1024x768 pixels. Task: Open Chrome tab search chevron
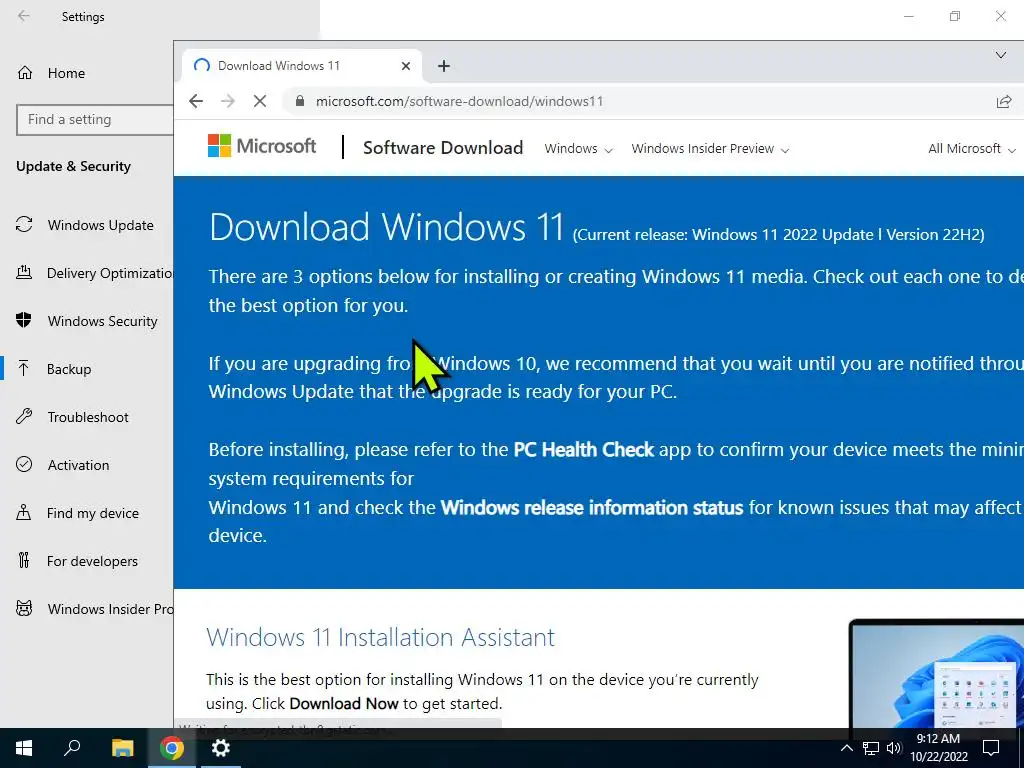[x=1000, y=55]
